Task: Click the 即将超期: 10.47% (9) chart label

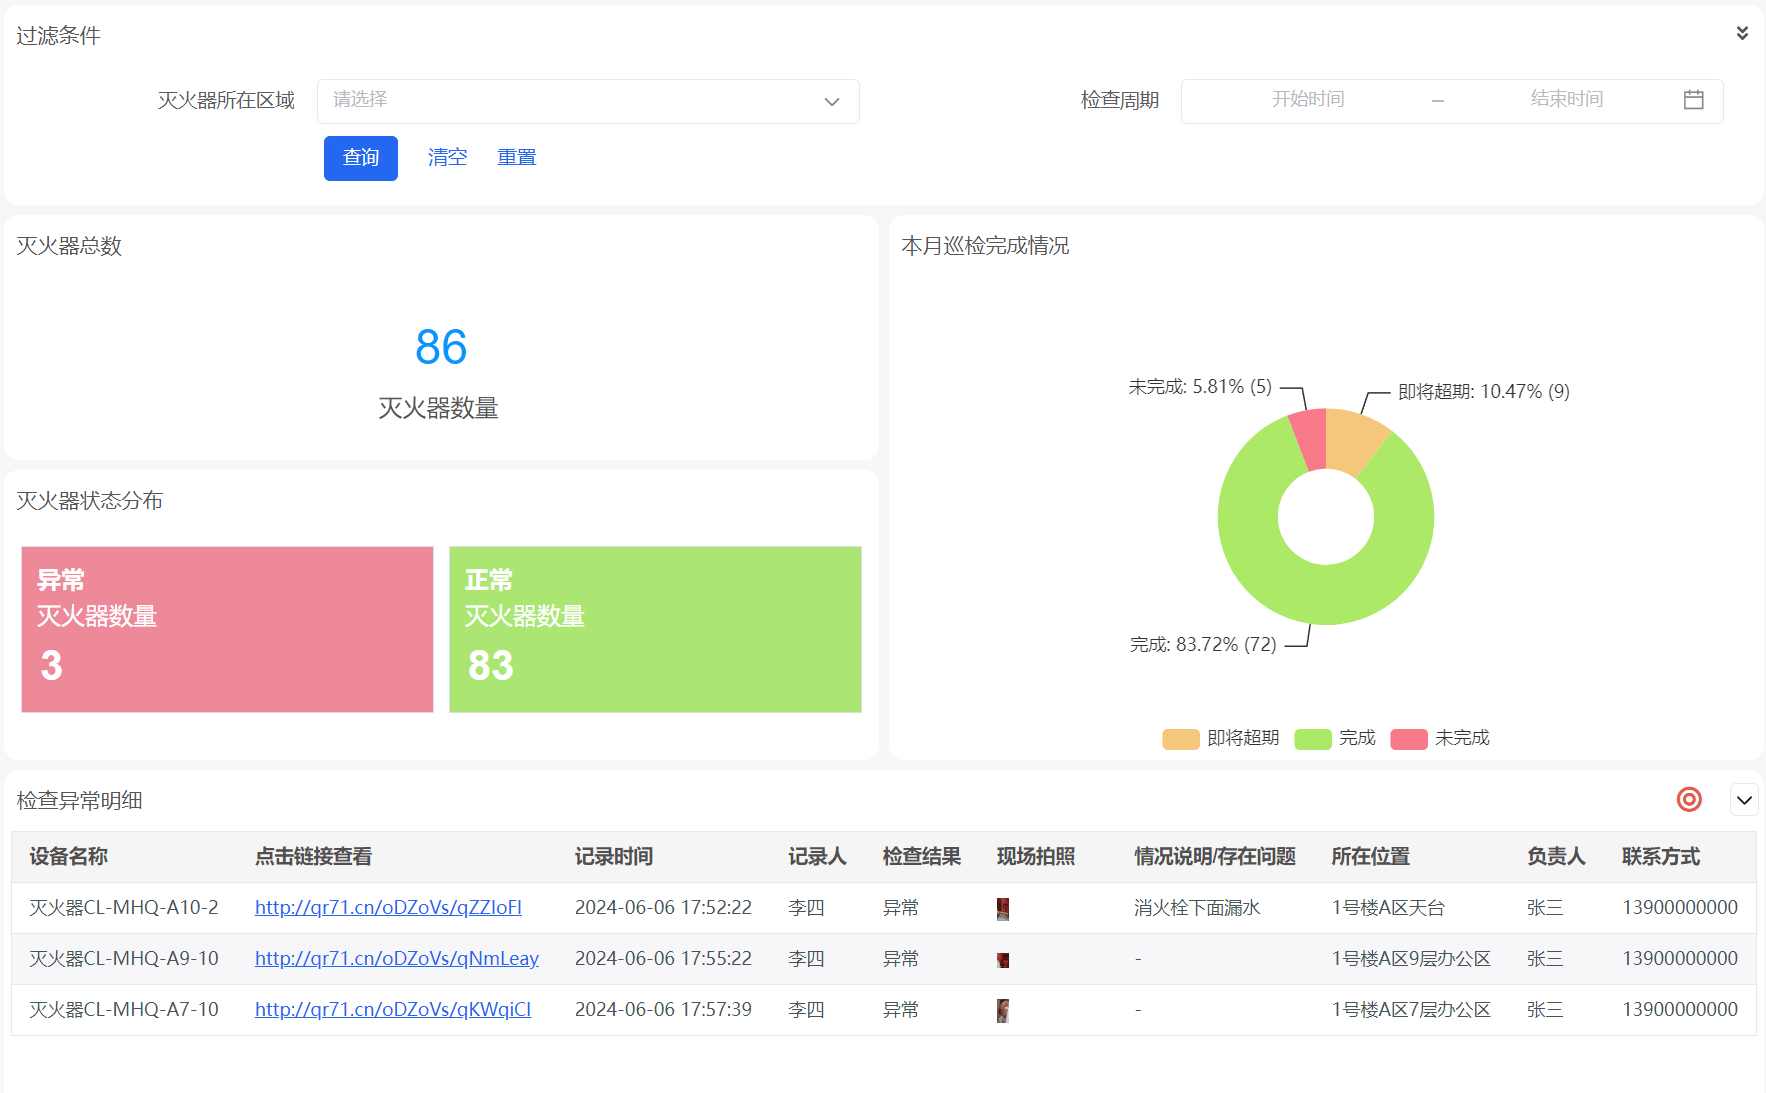Action: click(x=1484, y=391)
